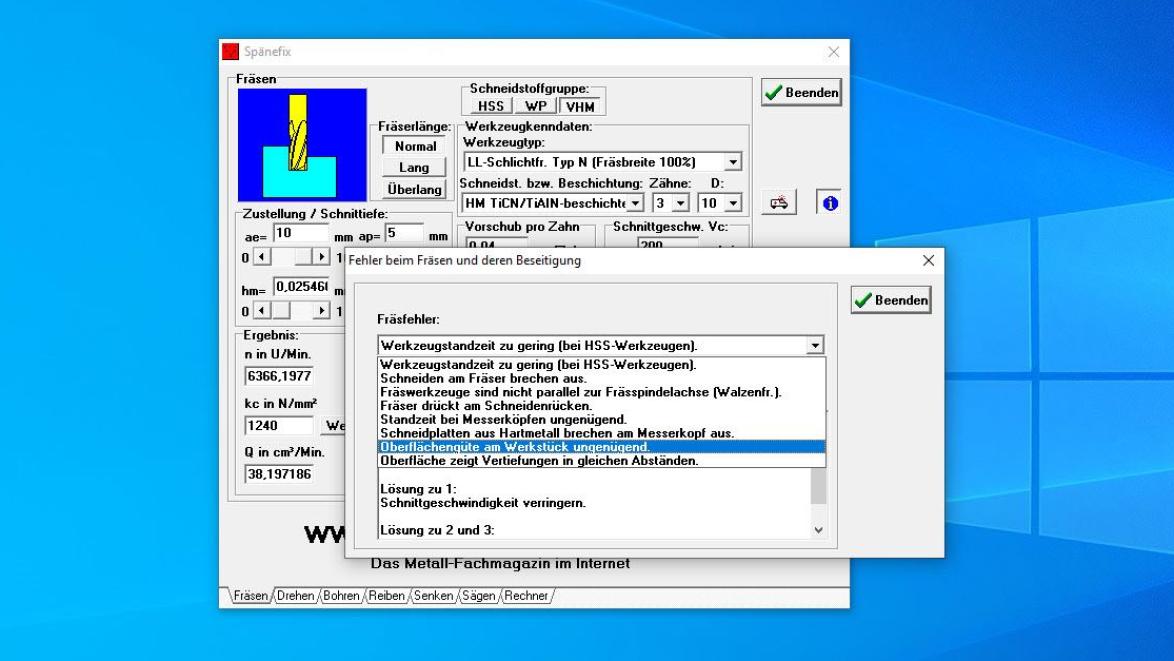Click the text 'Lösung zu 2 und 3:'
1174x661 pixels.
pos(437,530)
